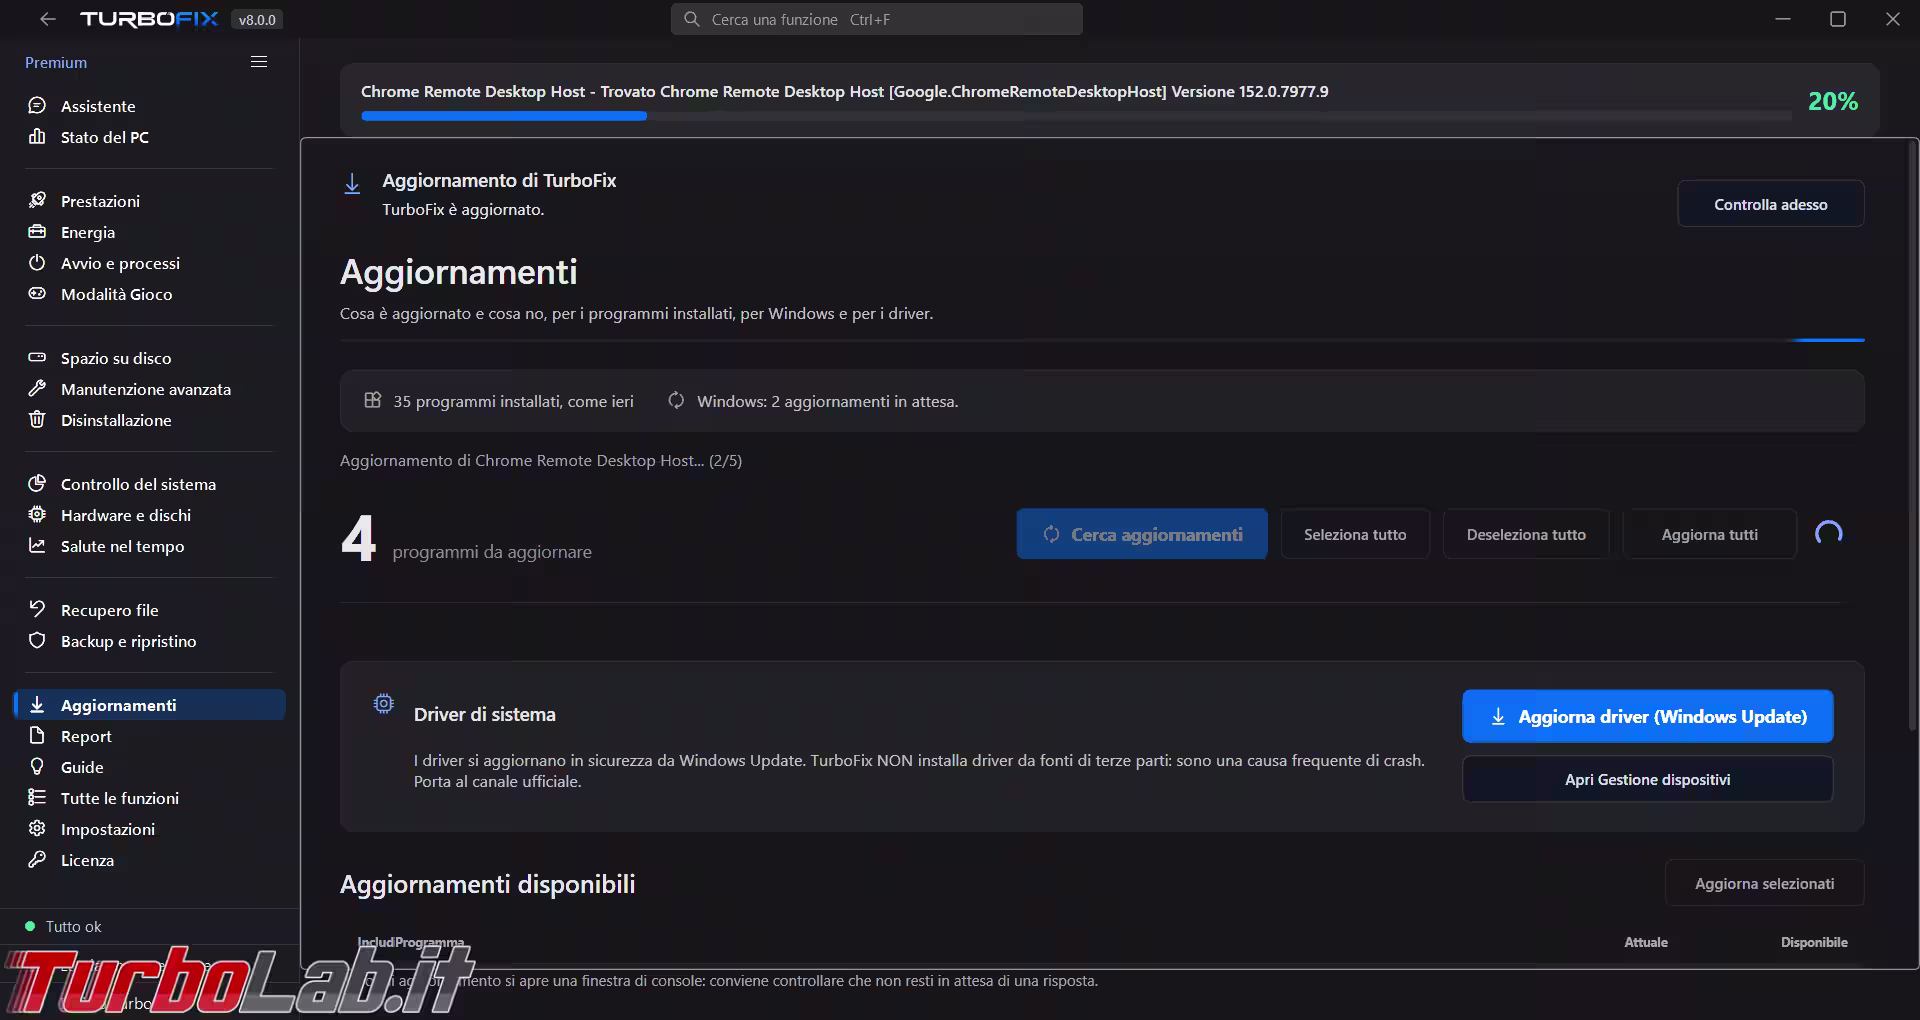Click the Attuale column header
1920x1020 pixels.
pyautogui.click(x=1646, y=942)
